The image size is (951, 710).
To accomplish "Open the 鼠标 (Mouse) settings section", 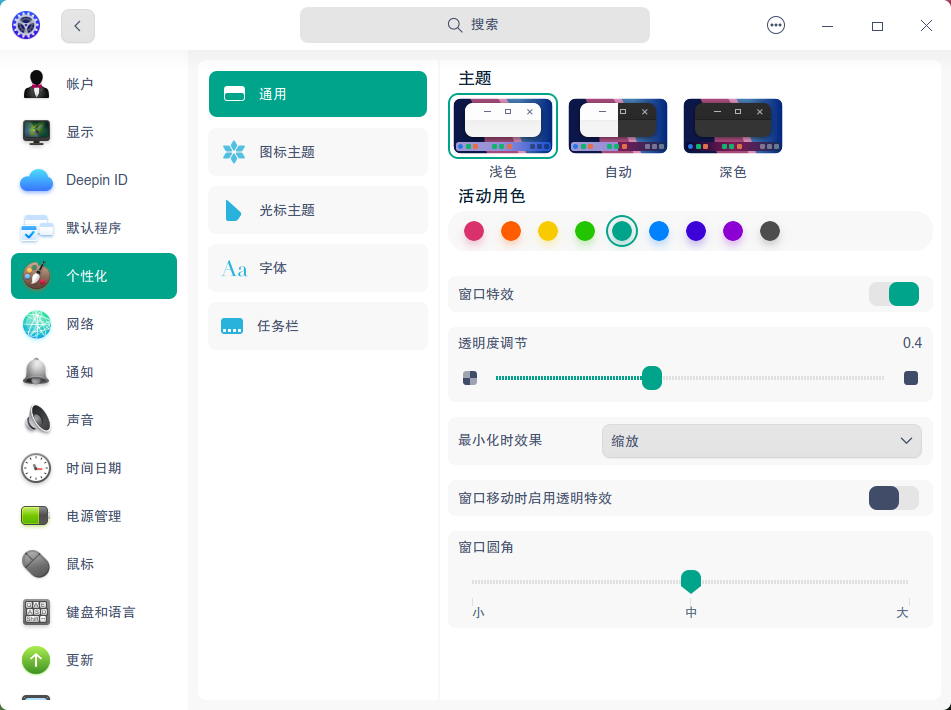I will tap(95, 563).
